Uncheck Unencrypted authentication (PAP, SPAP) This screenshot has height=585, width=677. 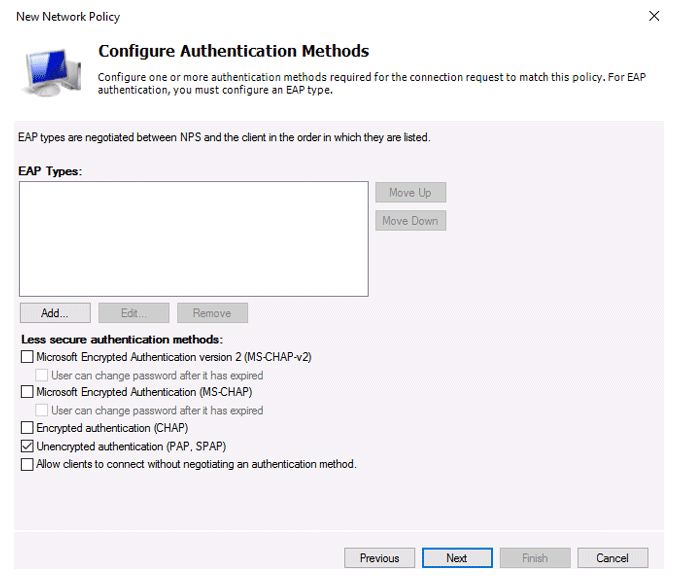27,446
